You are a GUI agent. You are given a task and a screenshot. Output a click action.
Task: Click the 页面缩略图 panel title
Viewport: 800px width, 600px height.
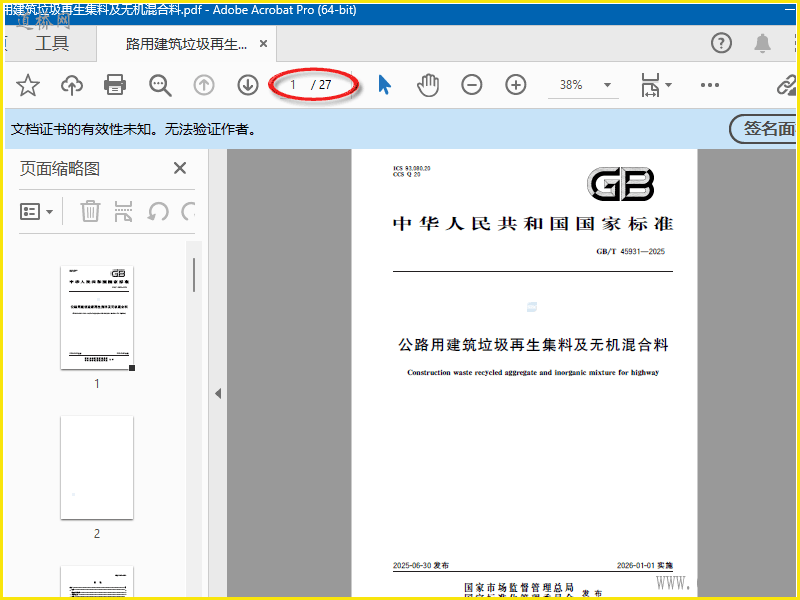click(60, 168)
